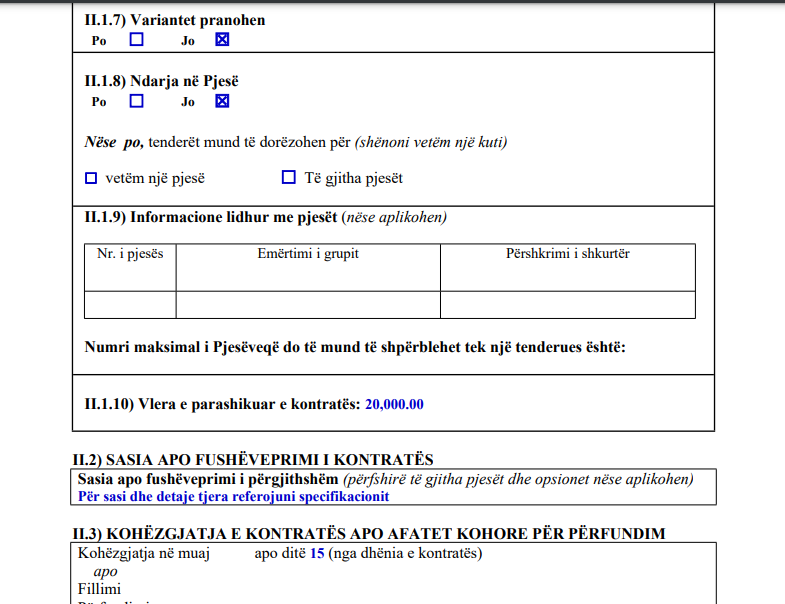Click the 20,000.00 contract value
This screenshot has width=785, height=604.
(394, 404)
